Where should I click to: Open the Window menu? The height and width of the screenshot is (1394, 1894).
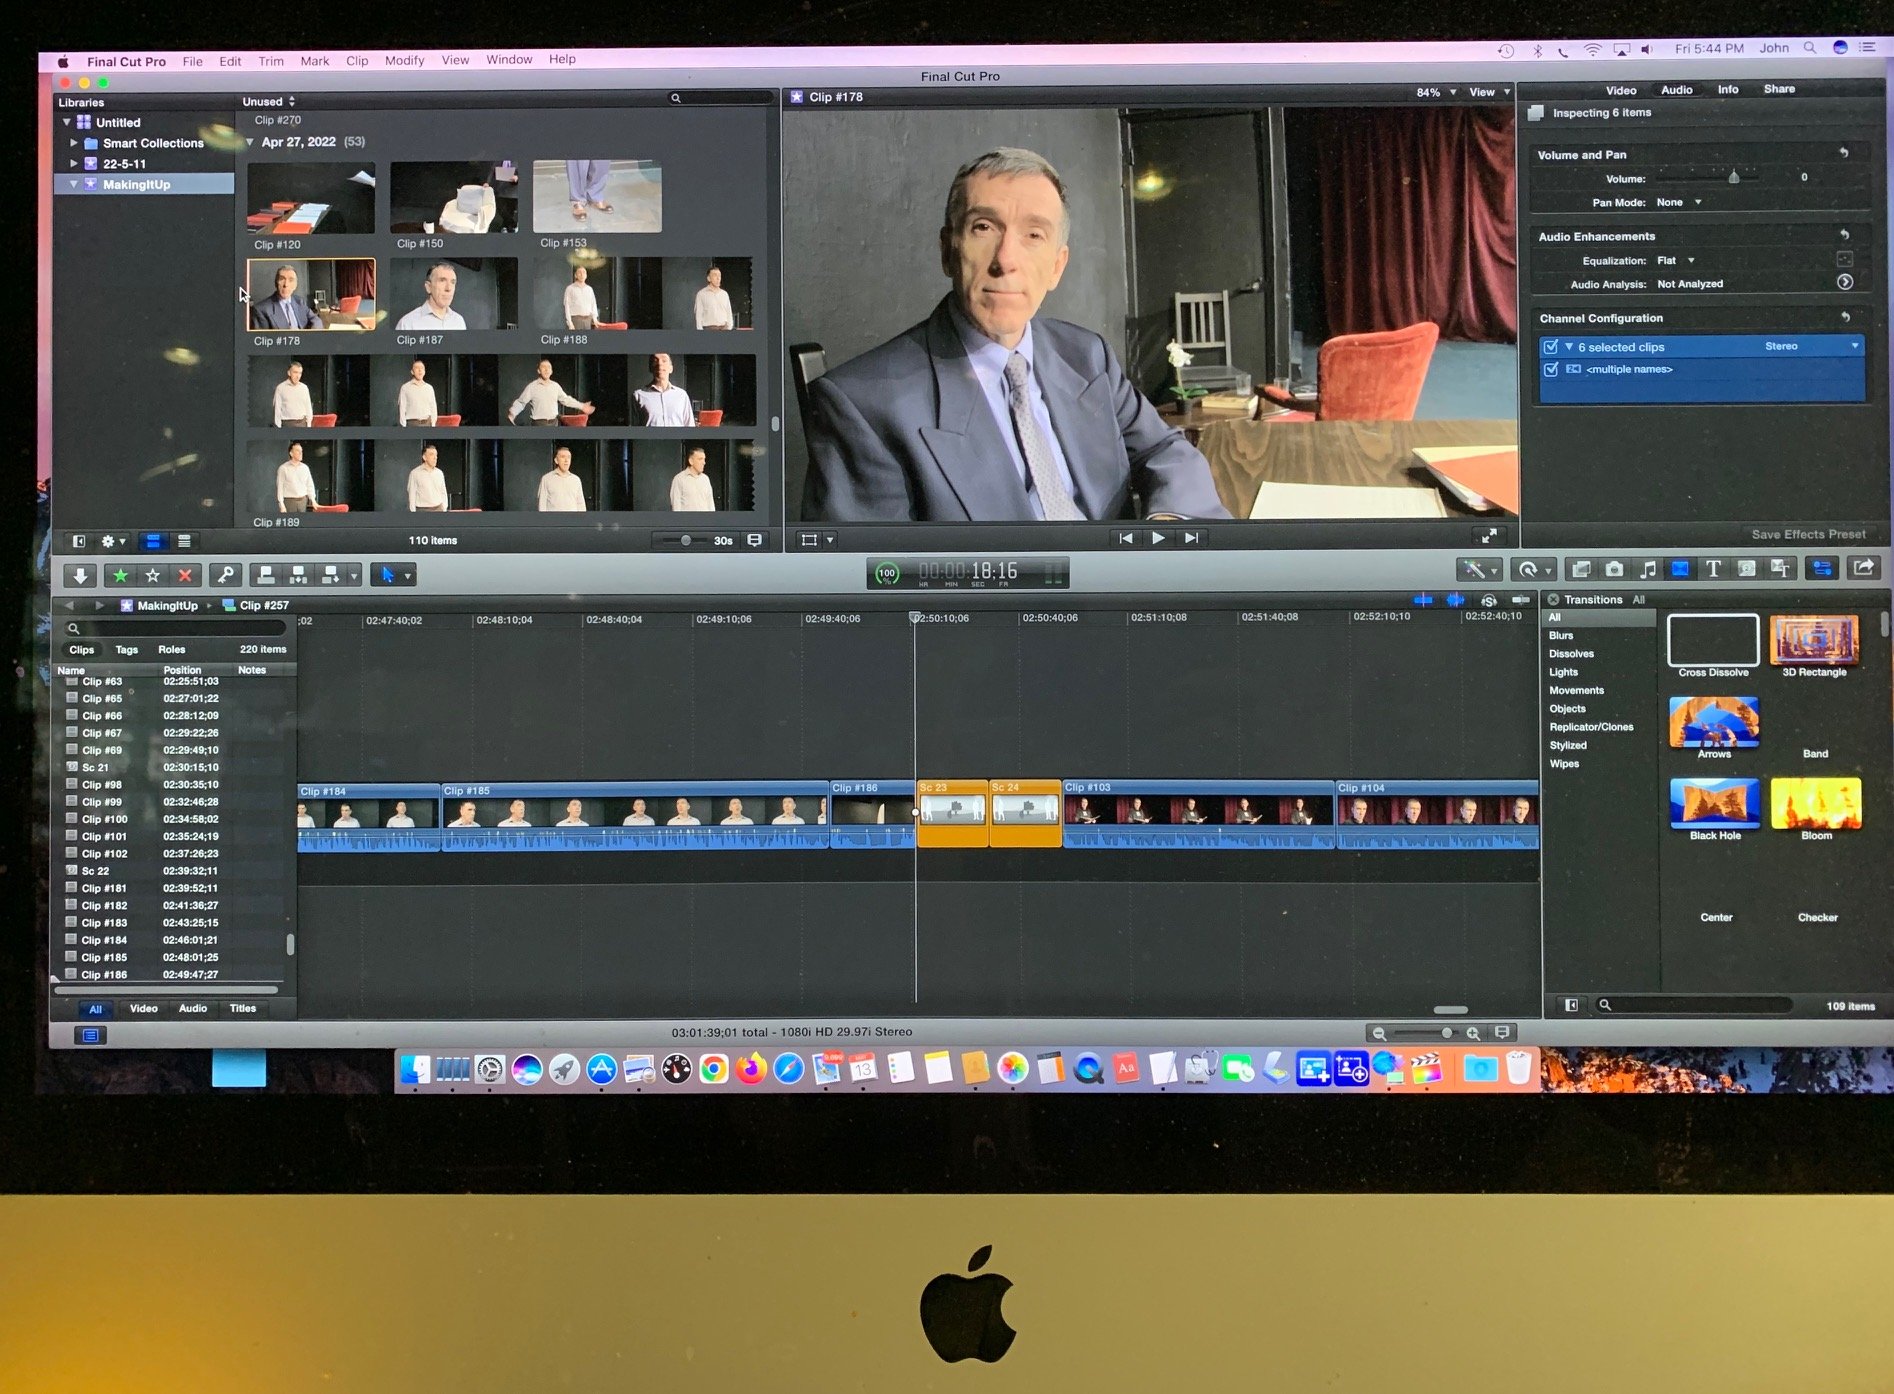(x=509, y=59)
